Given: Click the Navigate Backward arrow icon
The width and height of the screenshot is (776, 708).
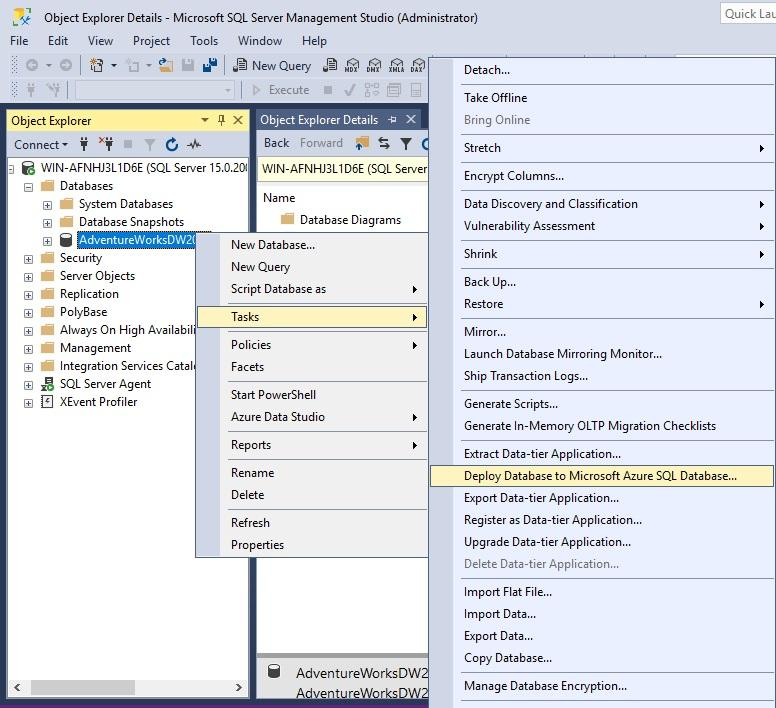Looking at the screenshot, I should (32, 65).
